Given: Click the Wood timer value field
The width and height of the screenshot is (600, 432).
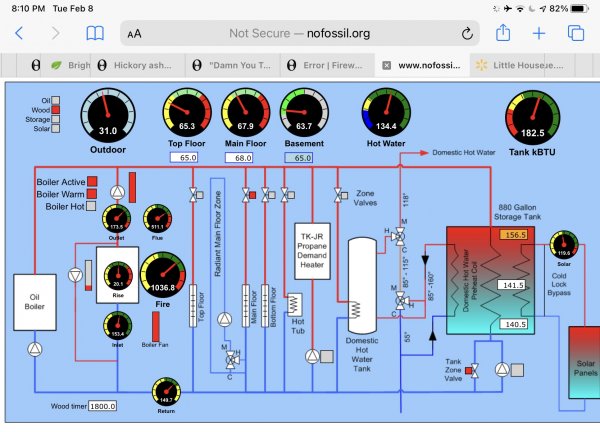Looking at the screenshot, I should coord(102,406).
